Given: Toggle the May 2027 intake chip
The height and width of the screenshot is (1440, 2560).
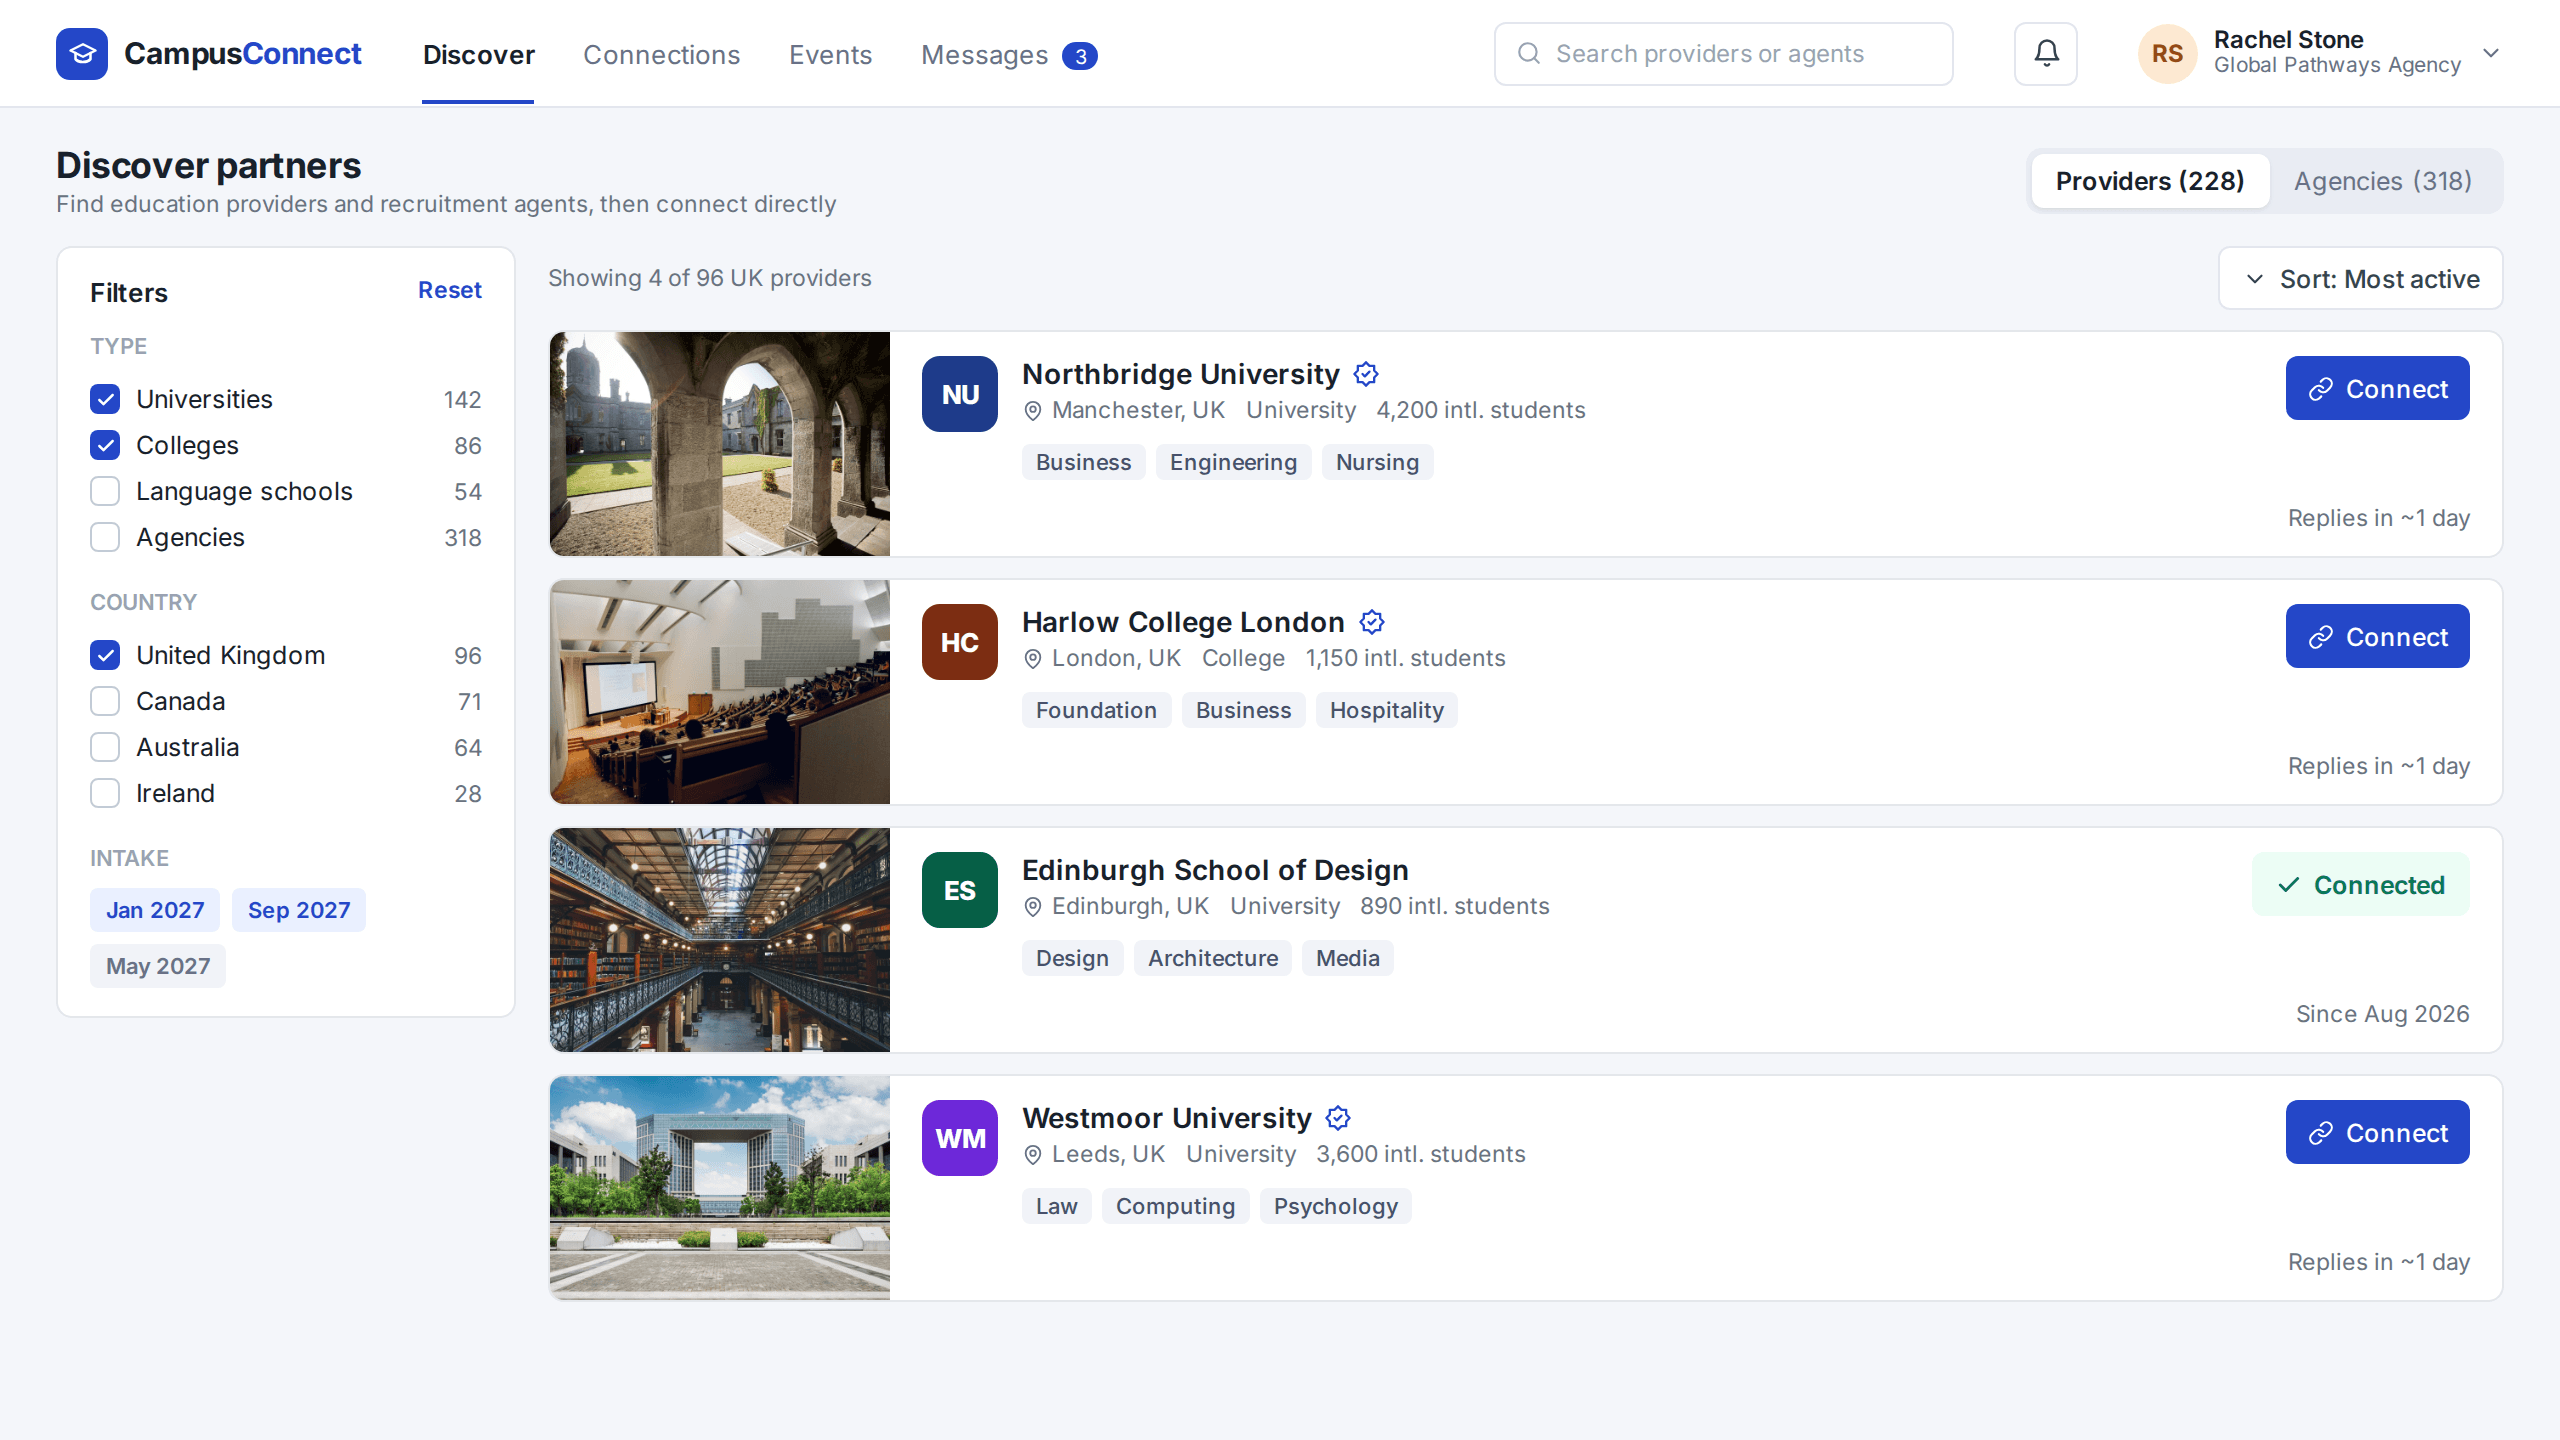Looking at the screenshot, I should [158, 966].
